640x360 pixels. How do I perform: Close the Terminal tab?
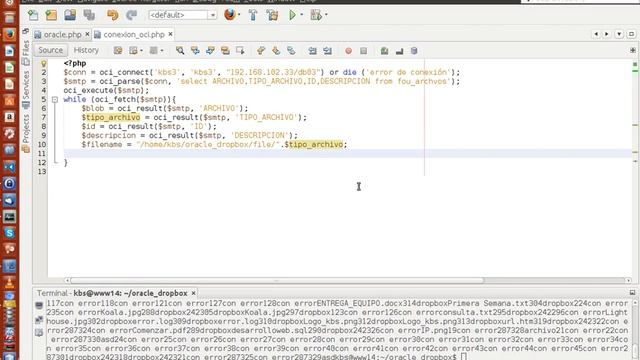pos(193,293)
